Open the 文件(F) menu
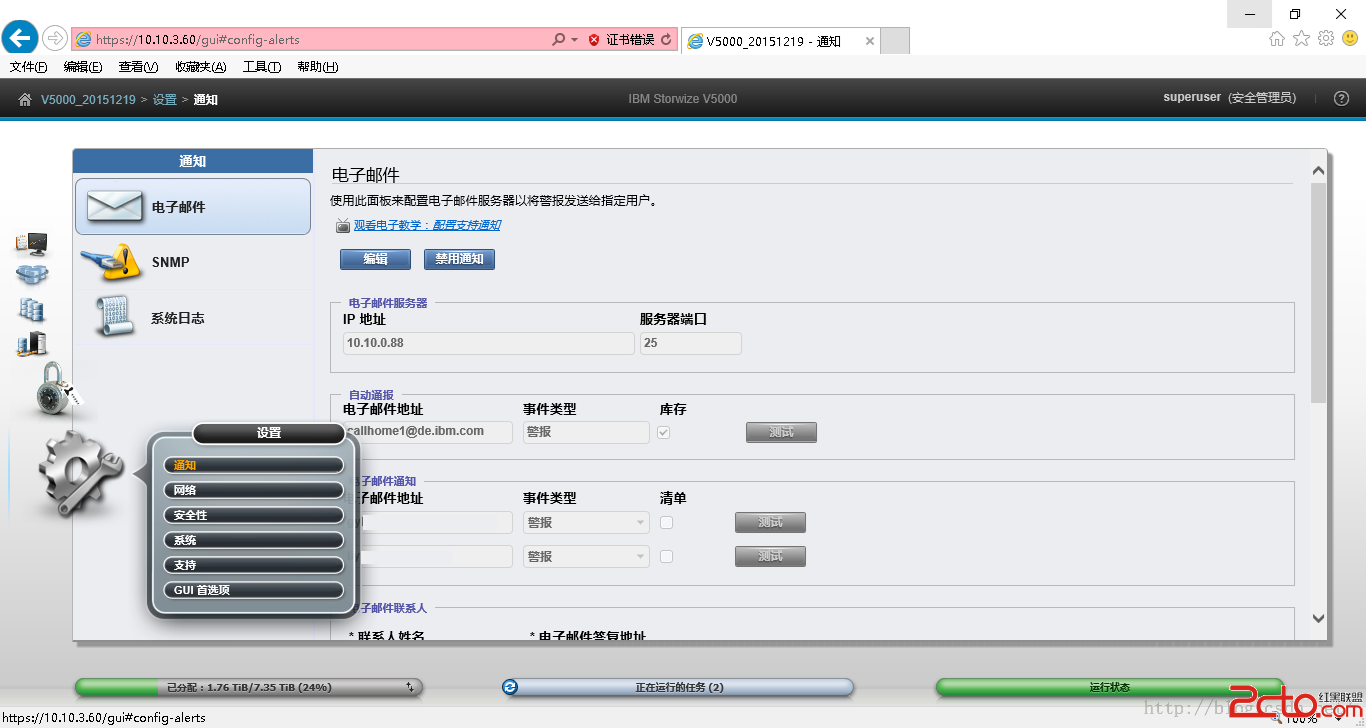This screenshot has height=728, width=1366. coord(29,67)
